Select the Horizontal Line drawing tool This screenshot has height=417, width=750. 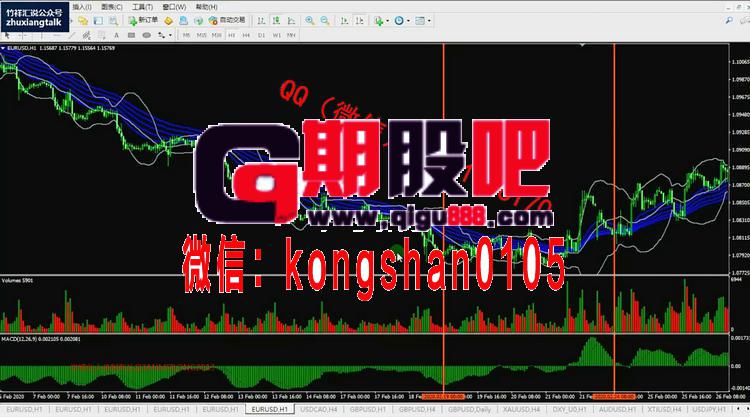pyautogui.click(x=56, y=35)
